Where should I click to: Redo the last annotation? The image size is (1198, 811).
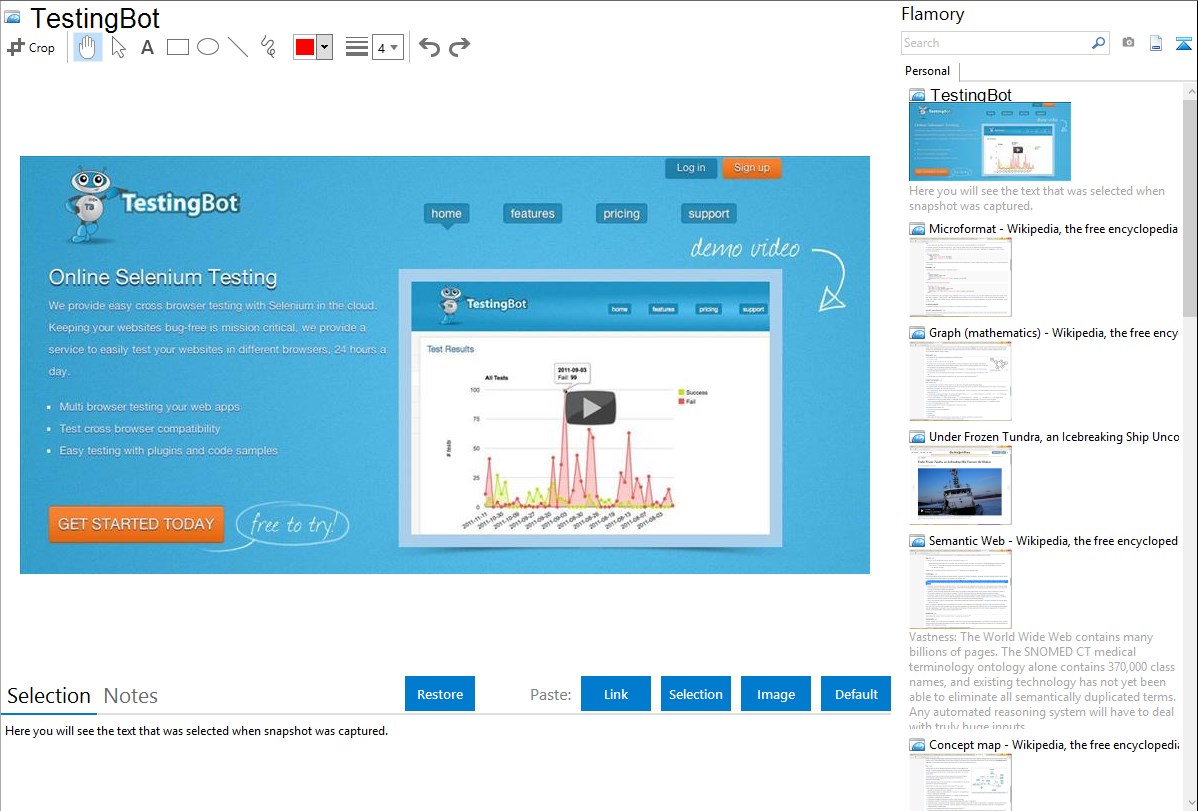click(459, 47)
